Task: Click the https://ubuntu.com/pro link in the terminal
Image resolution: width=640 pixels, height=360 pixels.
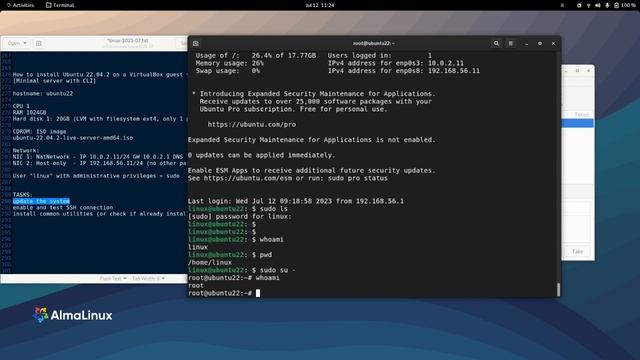Action: pos(252,124)
